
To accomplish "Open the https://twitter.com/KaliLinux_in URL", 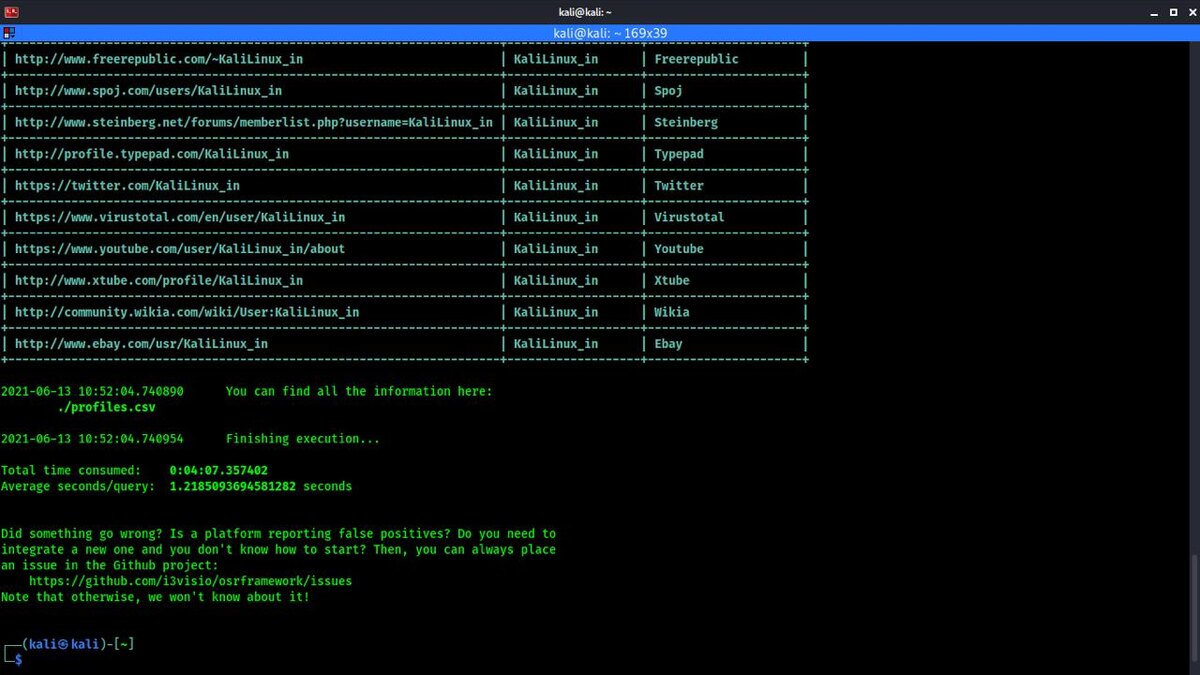I will (x=127, y=186).
